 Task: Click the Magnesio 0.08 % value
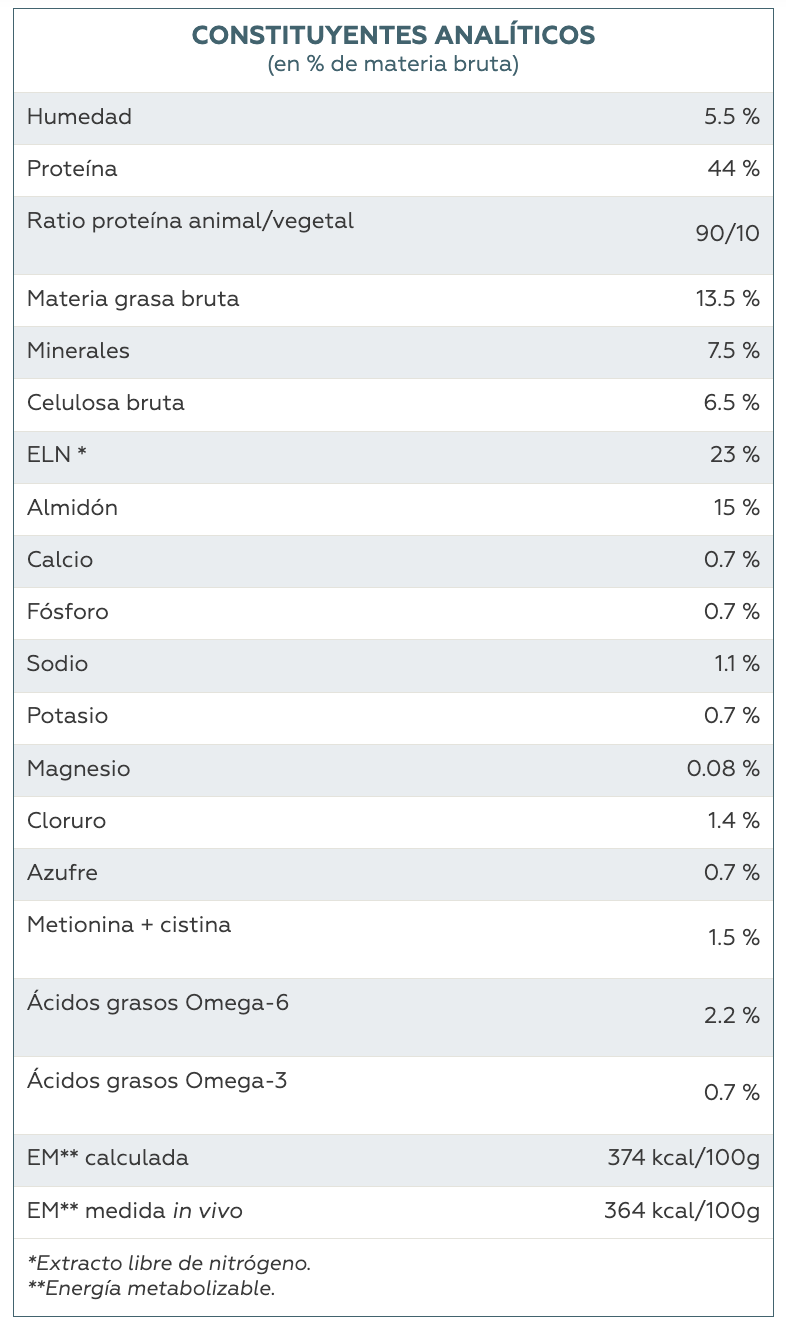[x=723, y=769]
